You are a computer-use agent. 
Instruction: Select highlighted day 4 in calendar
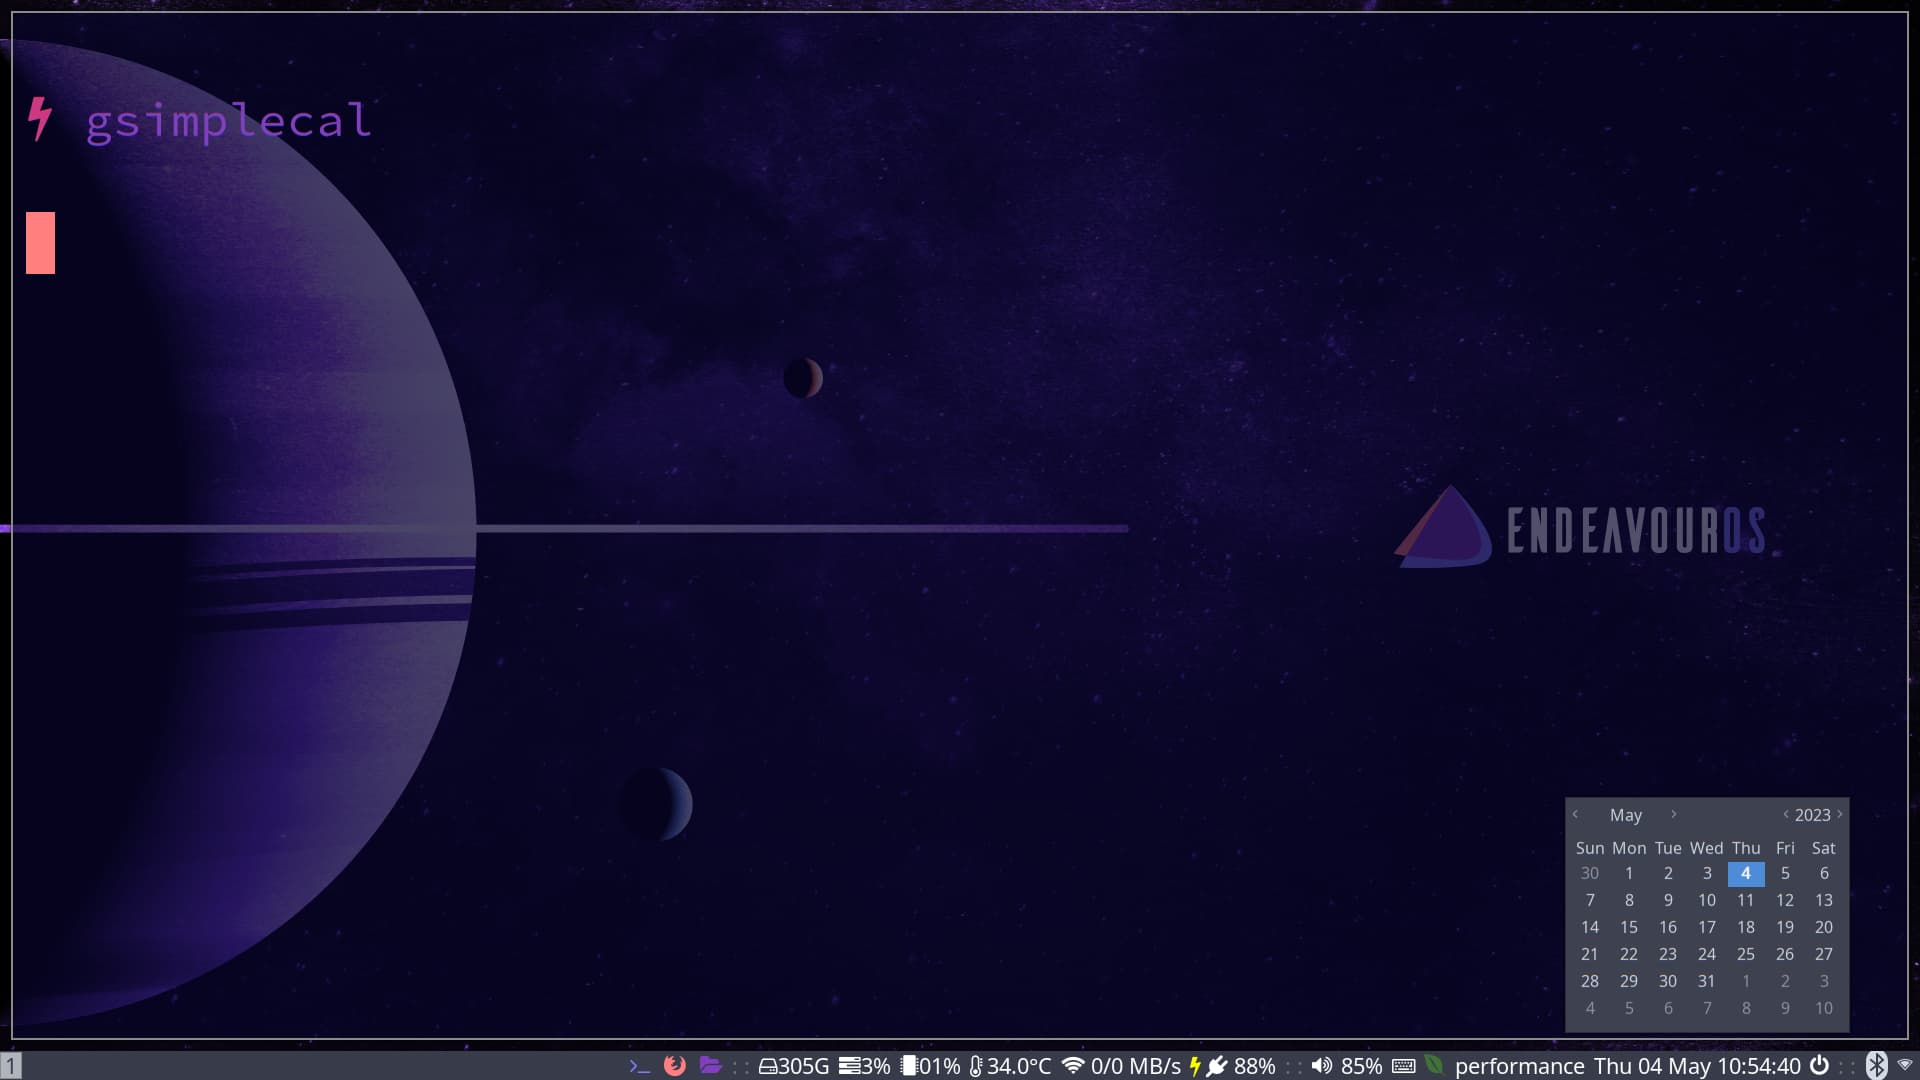pyautogui.click(x=1746, y=873)
